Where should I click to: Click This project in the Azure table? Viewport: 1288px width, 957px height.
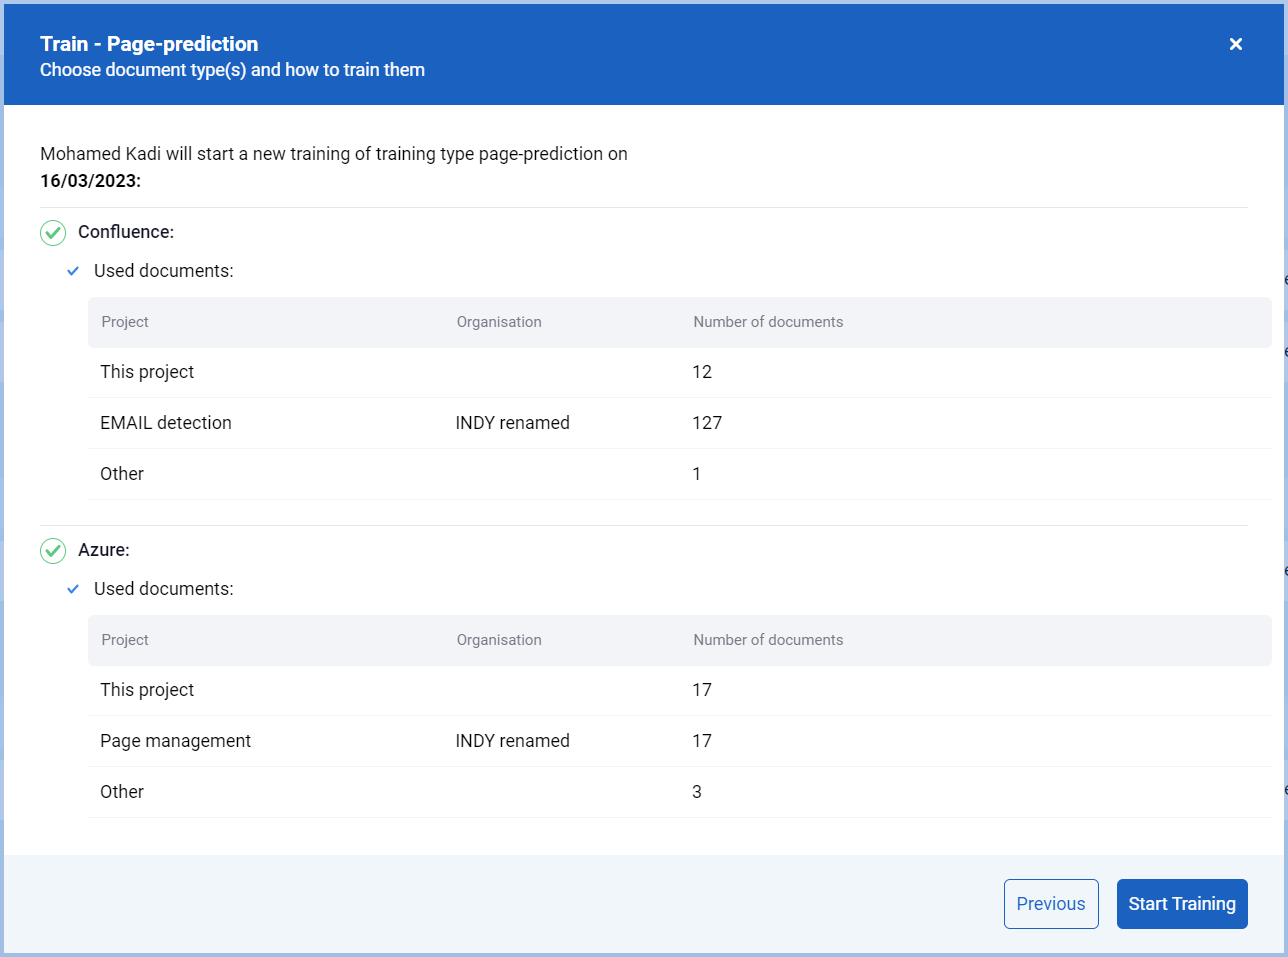click(x=147, y=690)
